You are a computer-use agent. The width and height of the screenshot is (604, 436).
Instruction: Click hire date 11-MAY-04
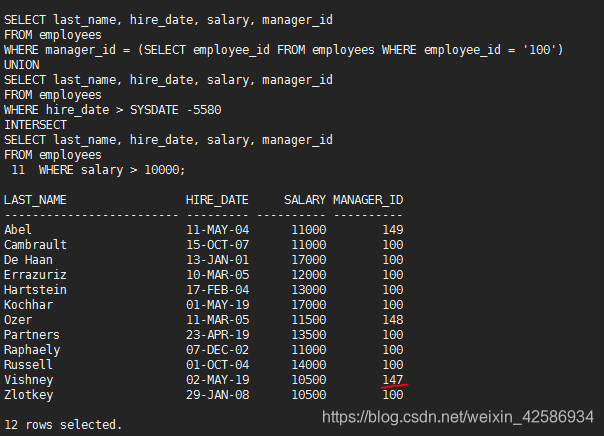point(218,230)
